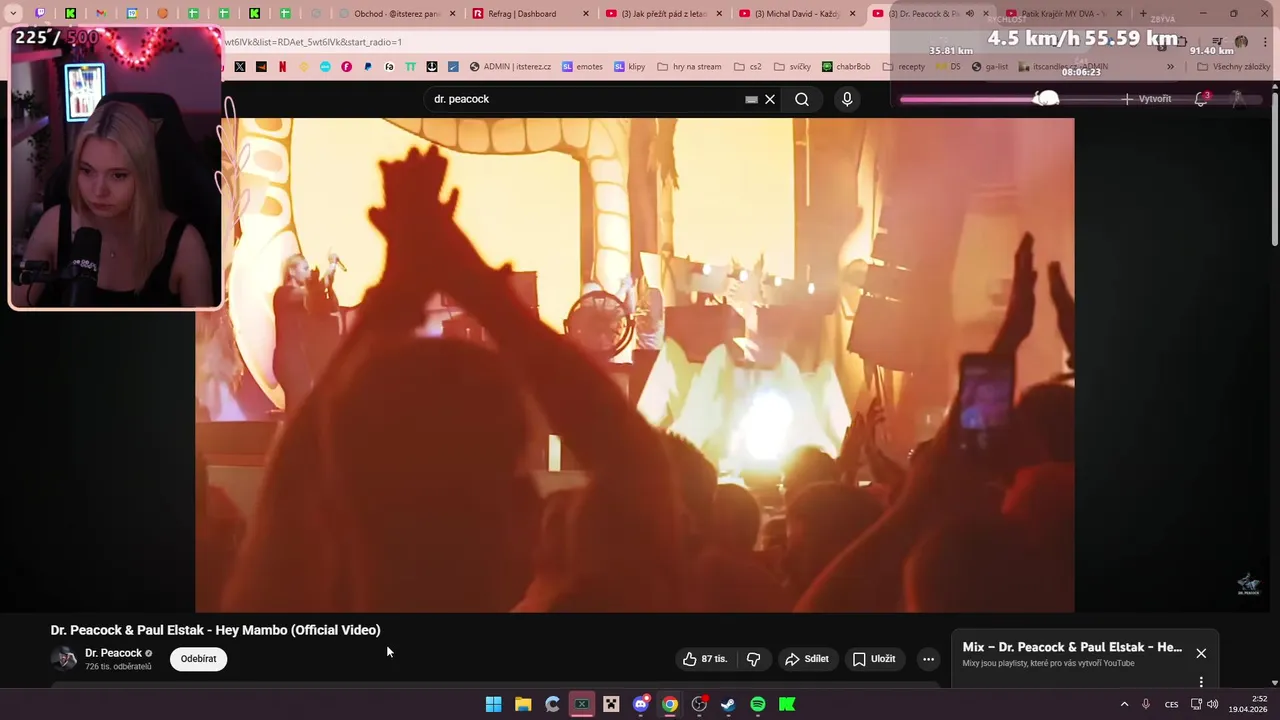This screenshot has height=720, width=1280.
Task: Click the X (Twitter) bookmark icon
Action: 240,67
